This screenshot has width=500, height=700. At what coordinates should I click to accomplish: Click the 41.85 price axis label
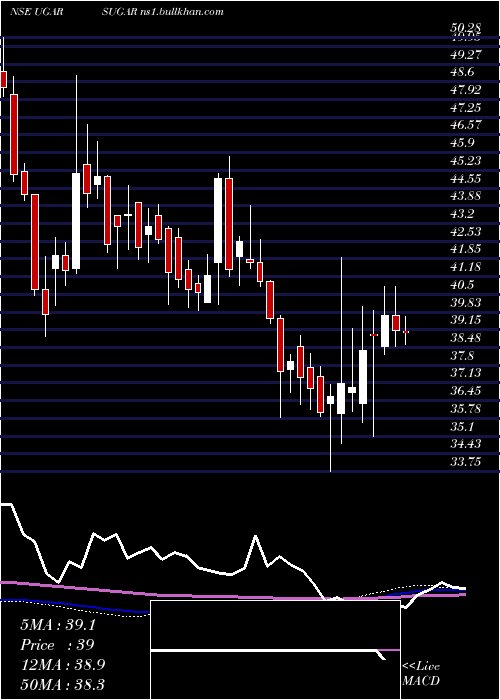467,250
